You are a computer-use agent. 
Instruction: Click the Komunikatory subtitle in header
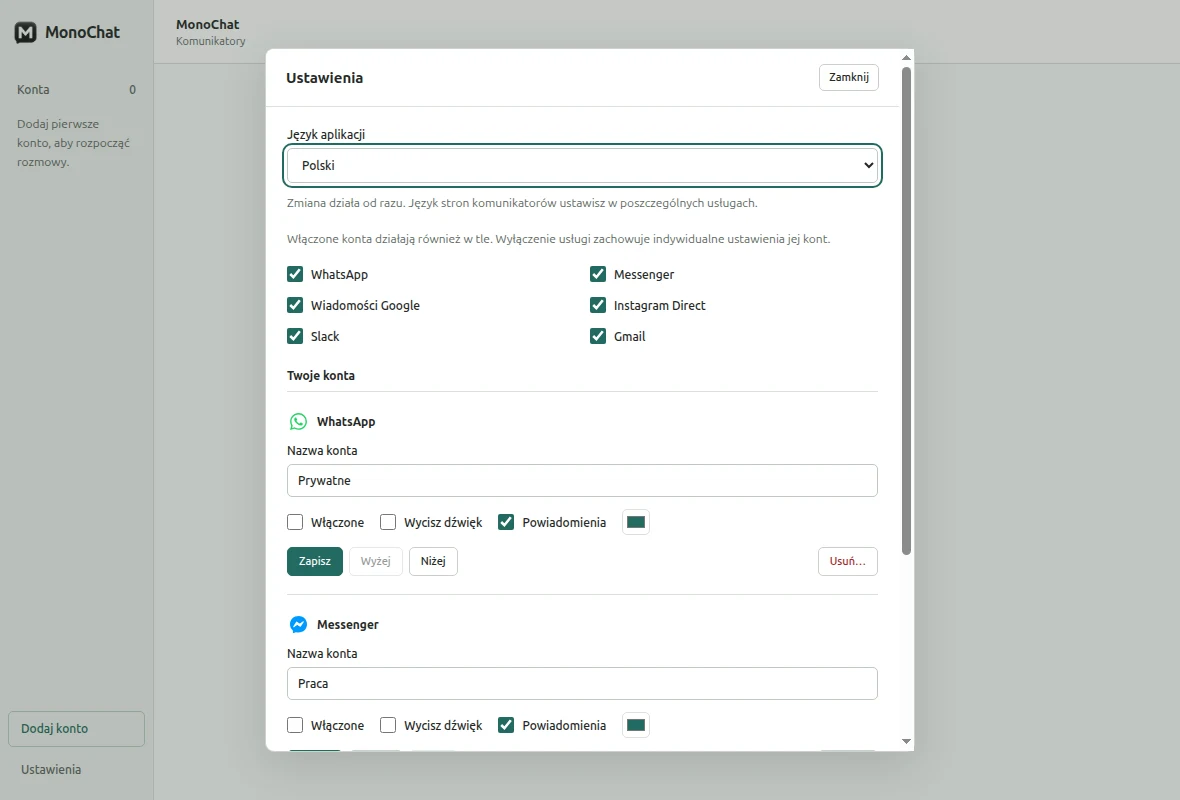click(211, 41)
